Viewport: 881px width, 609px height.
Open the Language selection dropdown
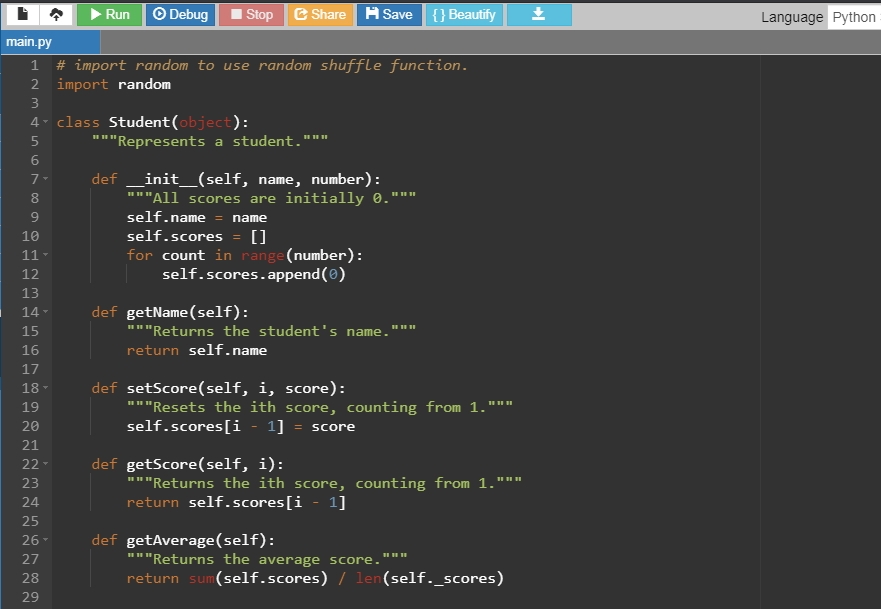point(853,17)
